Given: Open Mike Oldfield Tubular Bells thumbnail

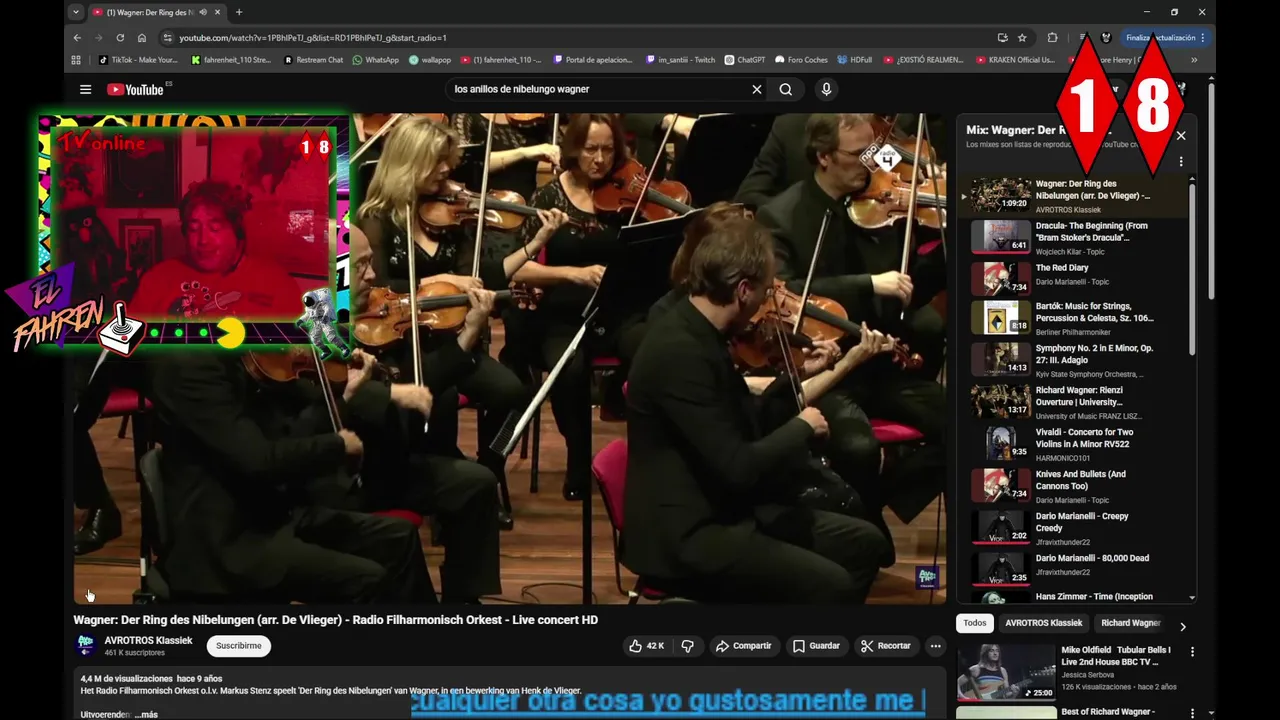Looking at the screenshot, I should coord(1006,672).
